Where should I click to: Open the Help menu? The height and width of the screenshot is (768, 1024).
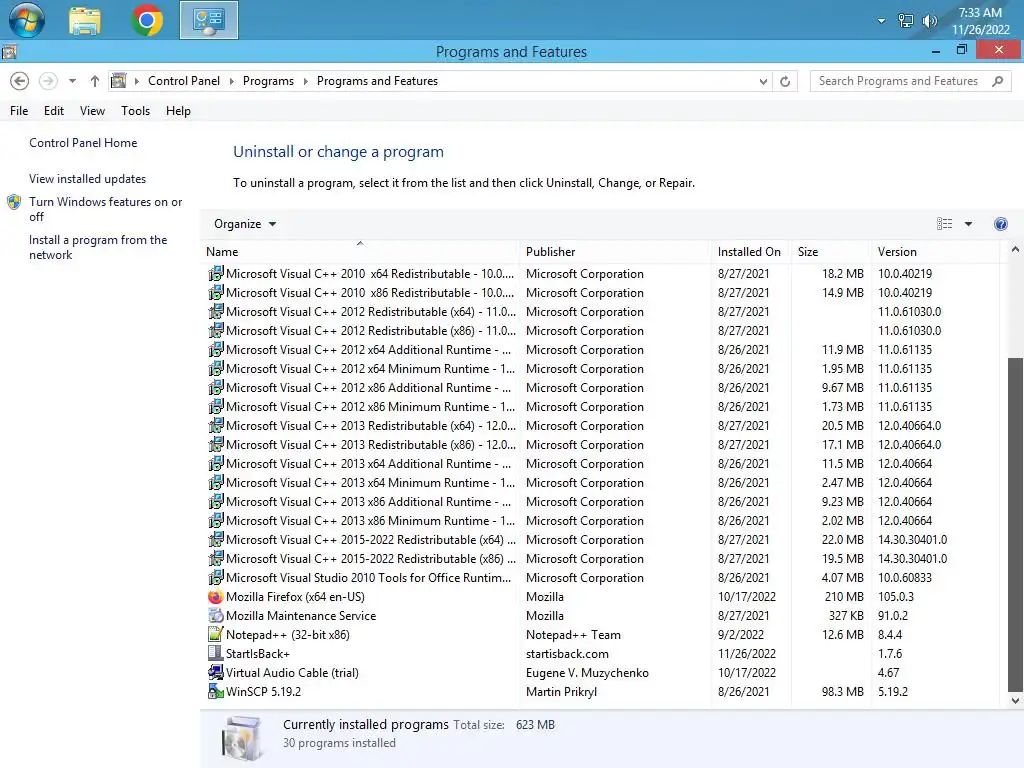point(178,111)
